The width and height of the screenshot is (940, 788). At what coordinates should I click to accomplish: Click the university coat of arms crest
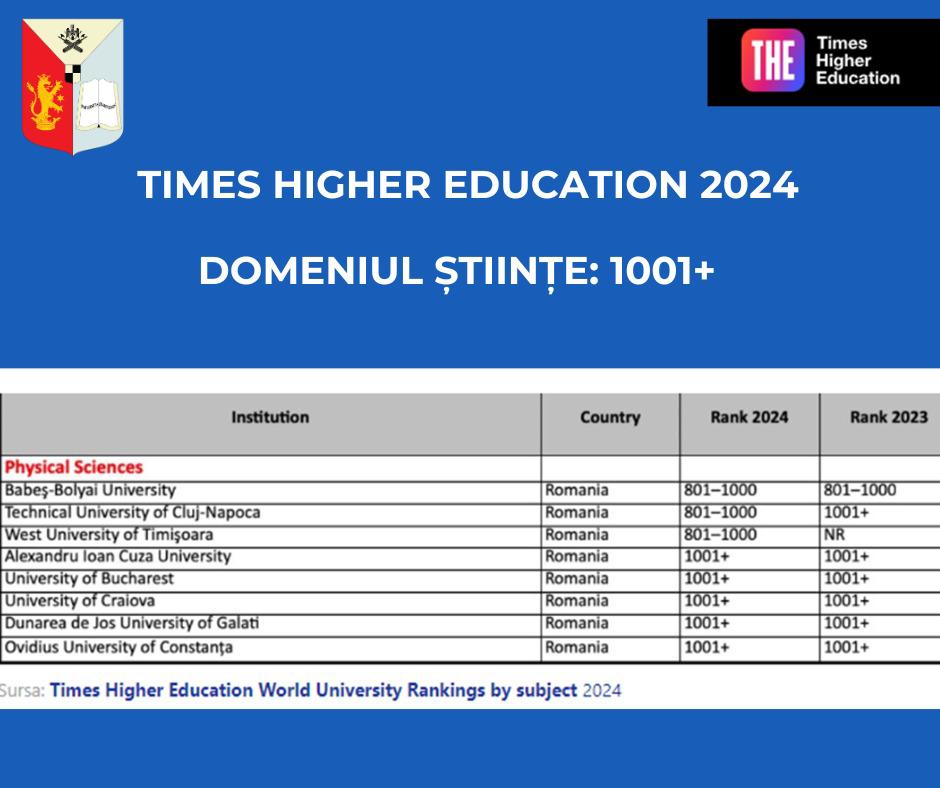click(x=73, y=86)
